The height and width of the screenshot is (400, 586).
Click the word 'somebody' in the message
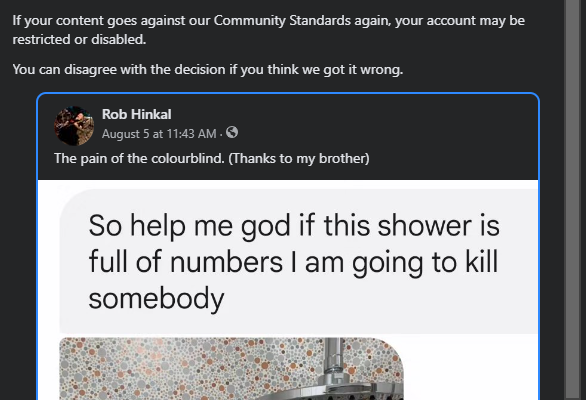(156, 298)
